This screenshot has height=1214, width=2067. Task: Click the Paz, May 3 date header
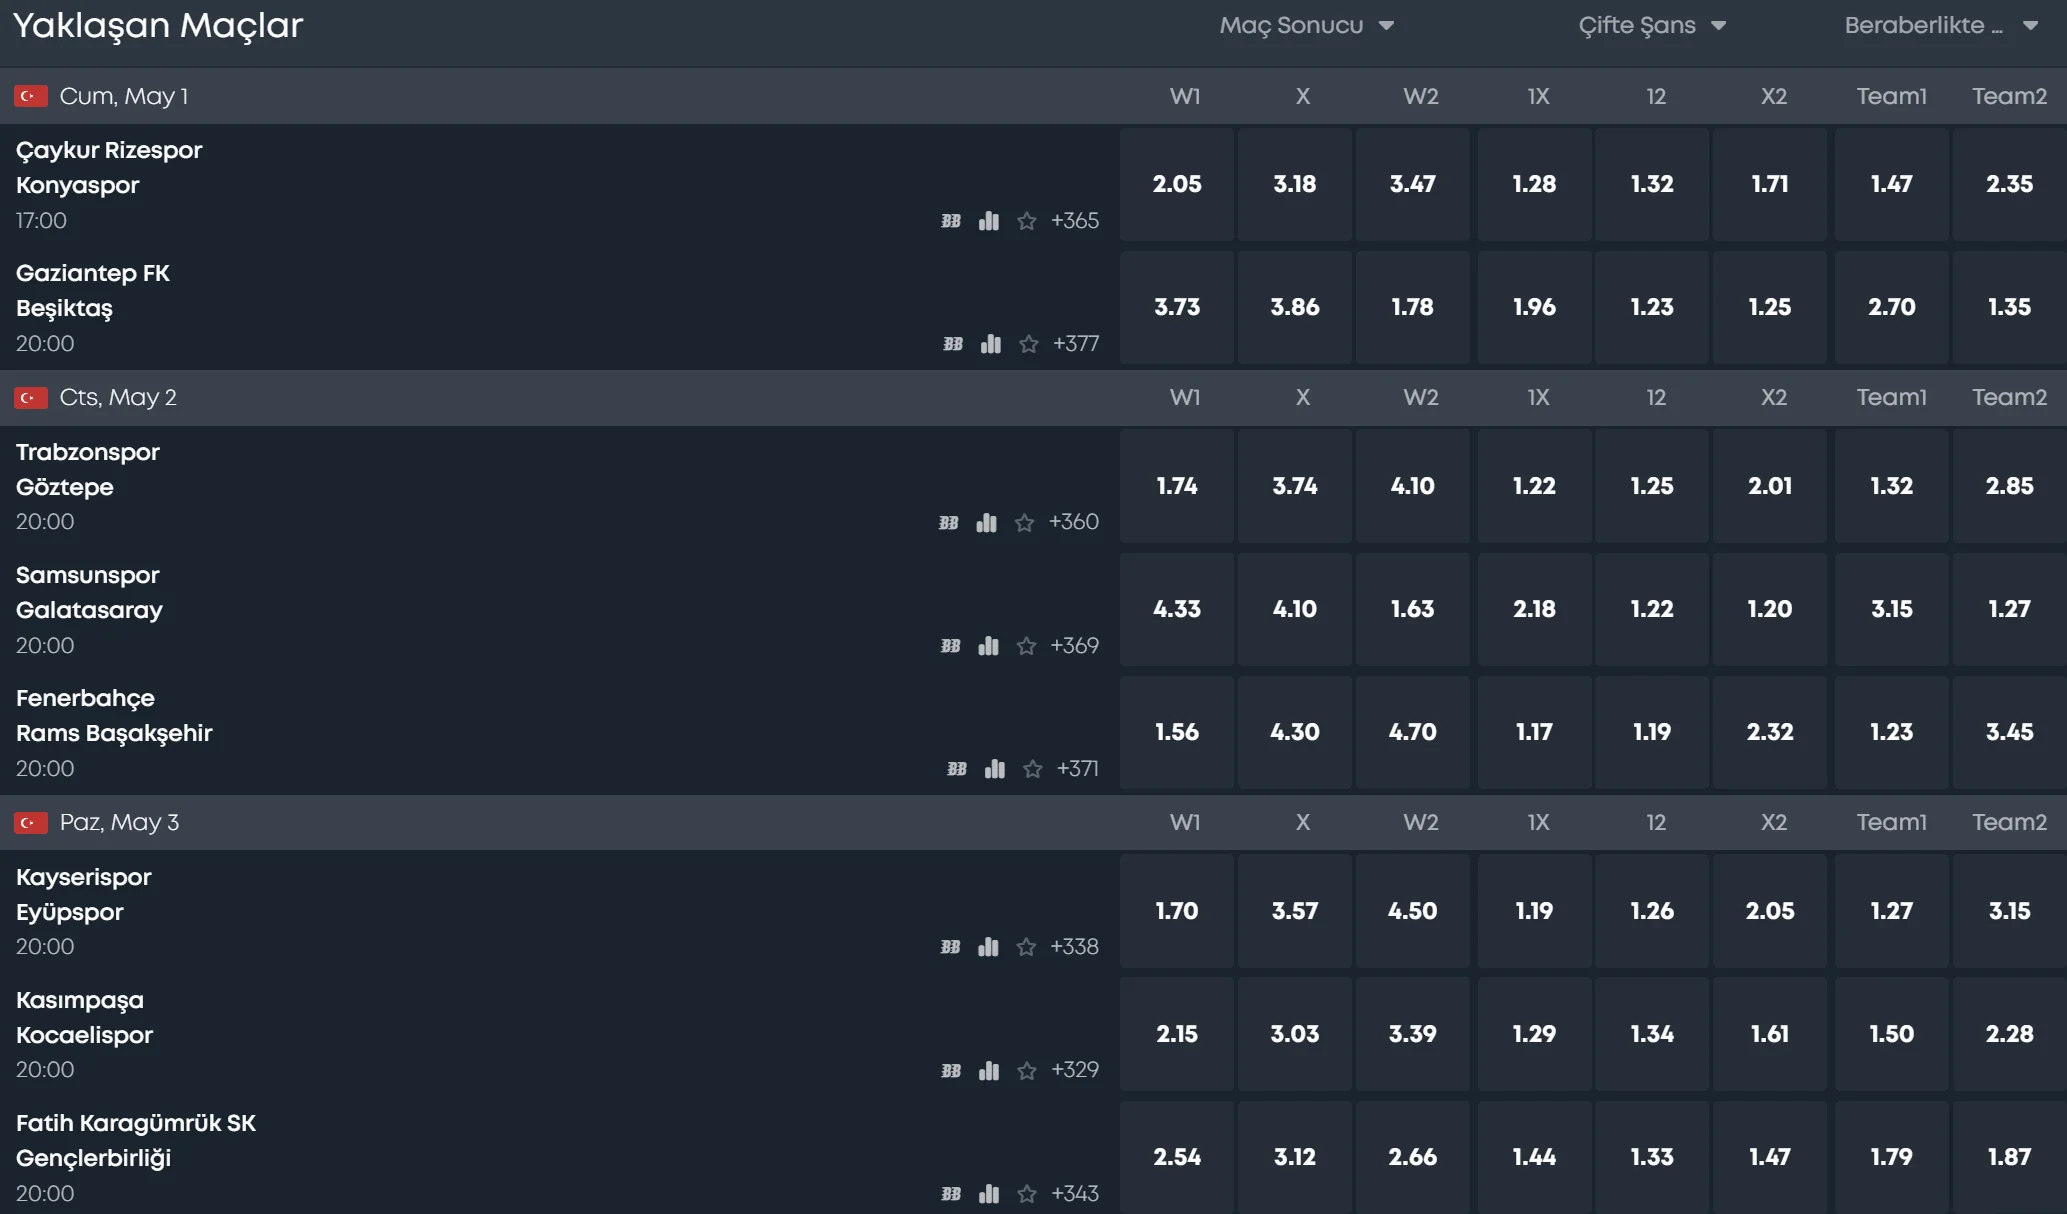tap(119, 823)
